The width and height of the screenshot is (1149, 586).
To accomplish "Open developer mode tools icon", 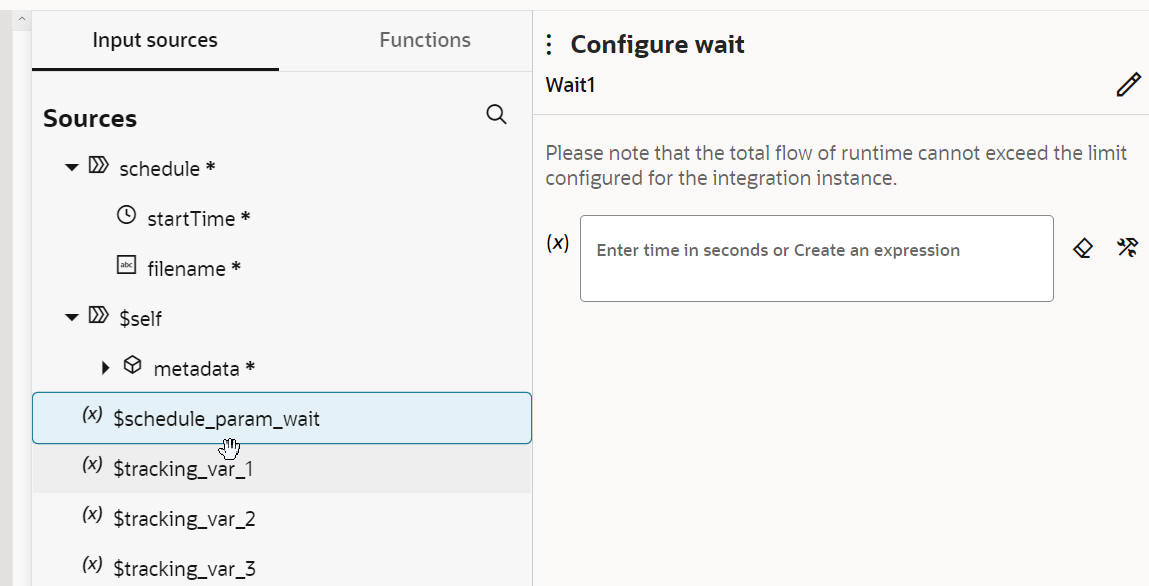I will click(1127, 248).
